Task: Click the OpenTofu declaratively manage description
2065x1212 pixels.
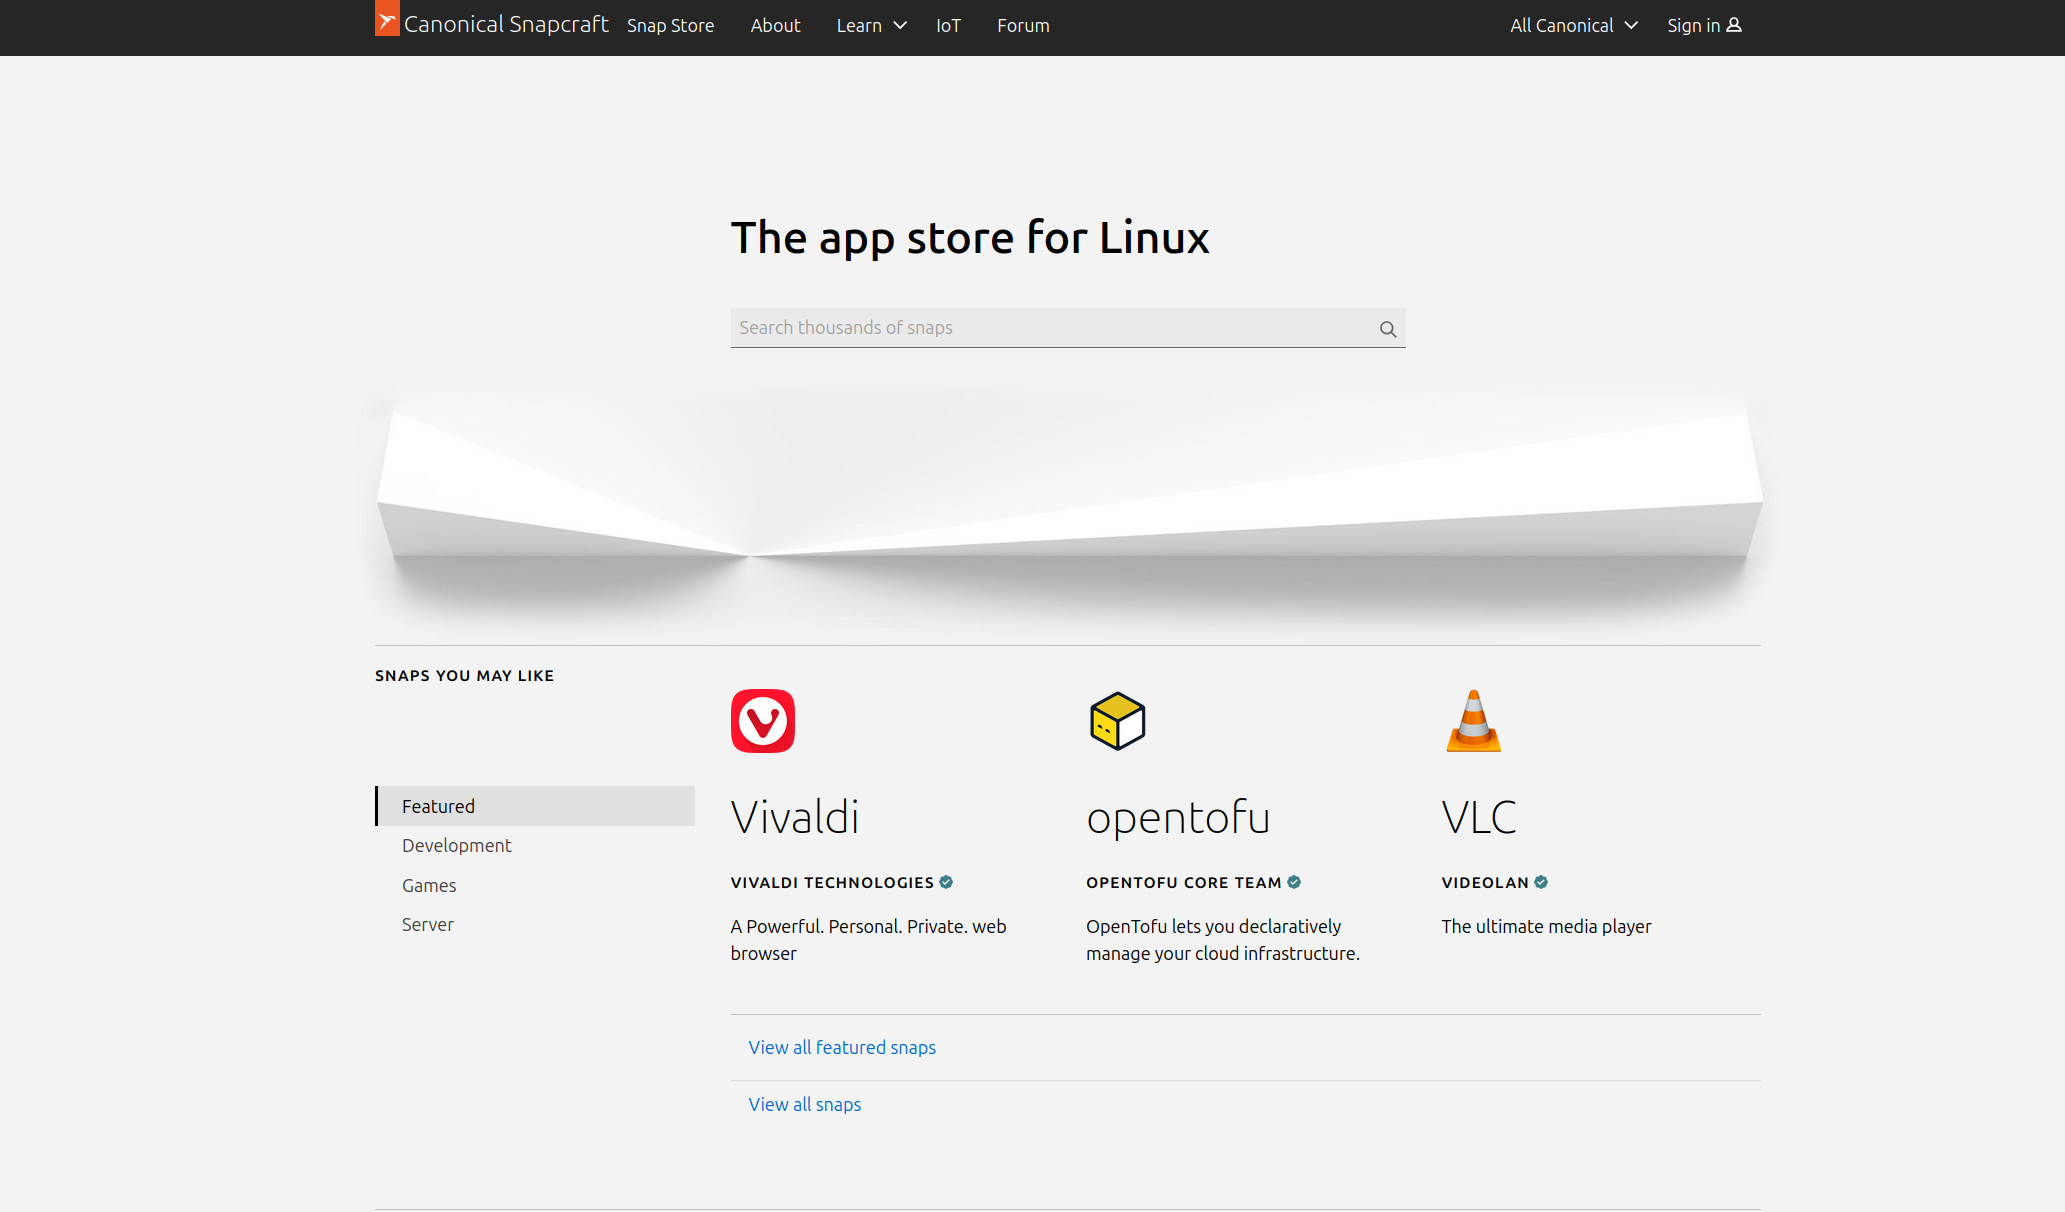Action: (1223, 940)
